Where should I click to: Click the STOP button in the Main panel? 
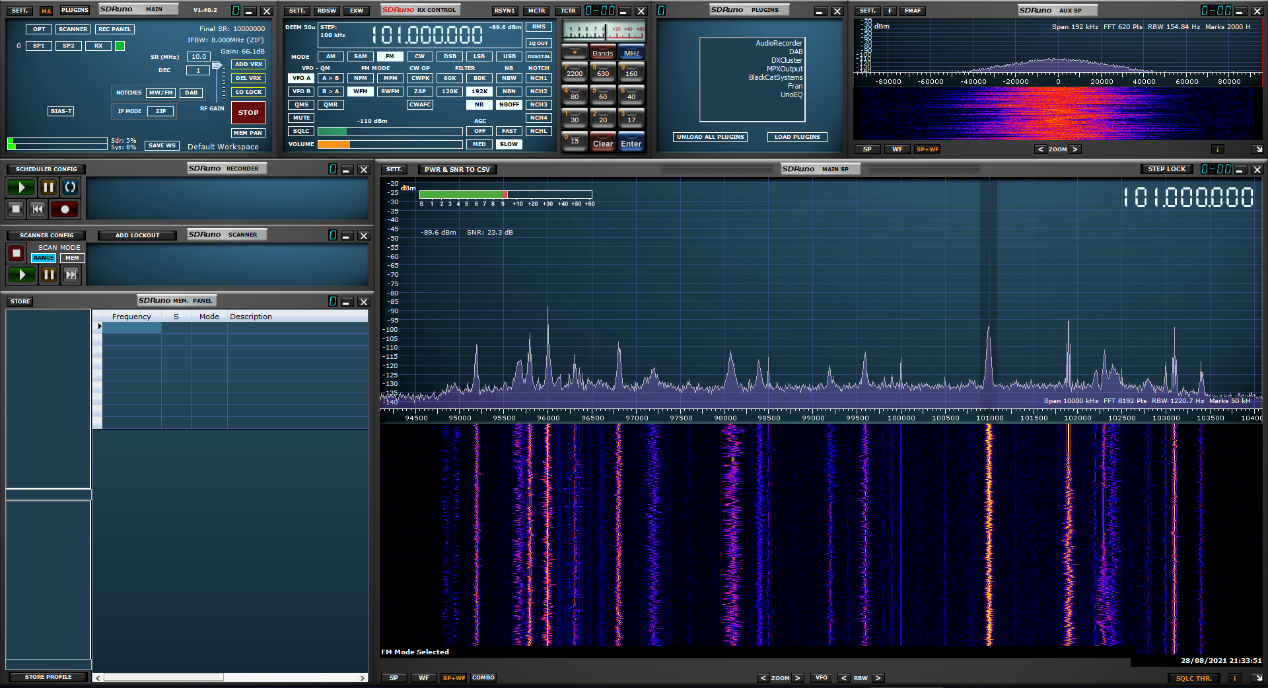pos(248,113)
